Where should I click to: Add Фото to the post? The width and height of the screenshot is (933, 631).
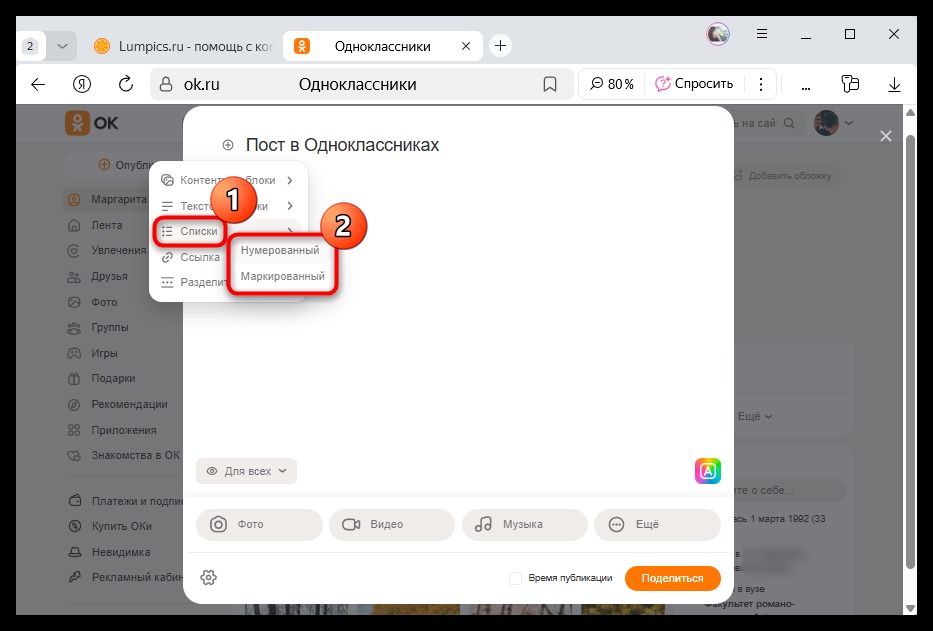[259, 524]
